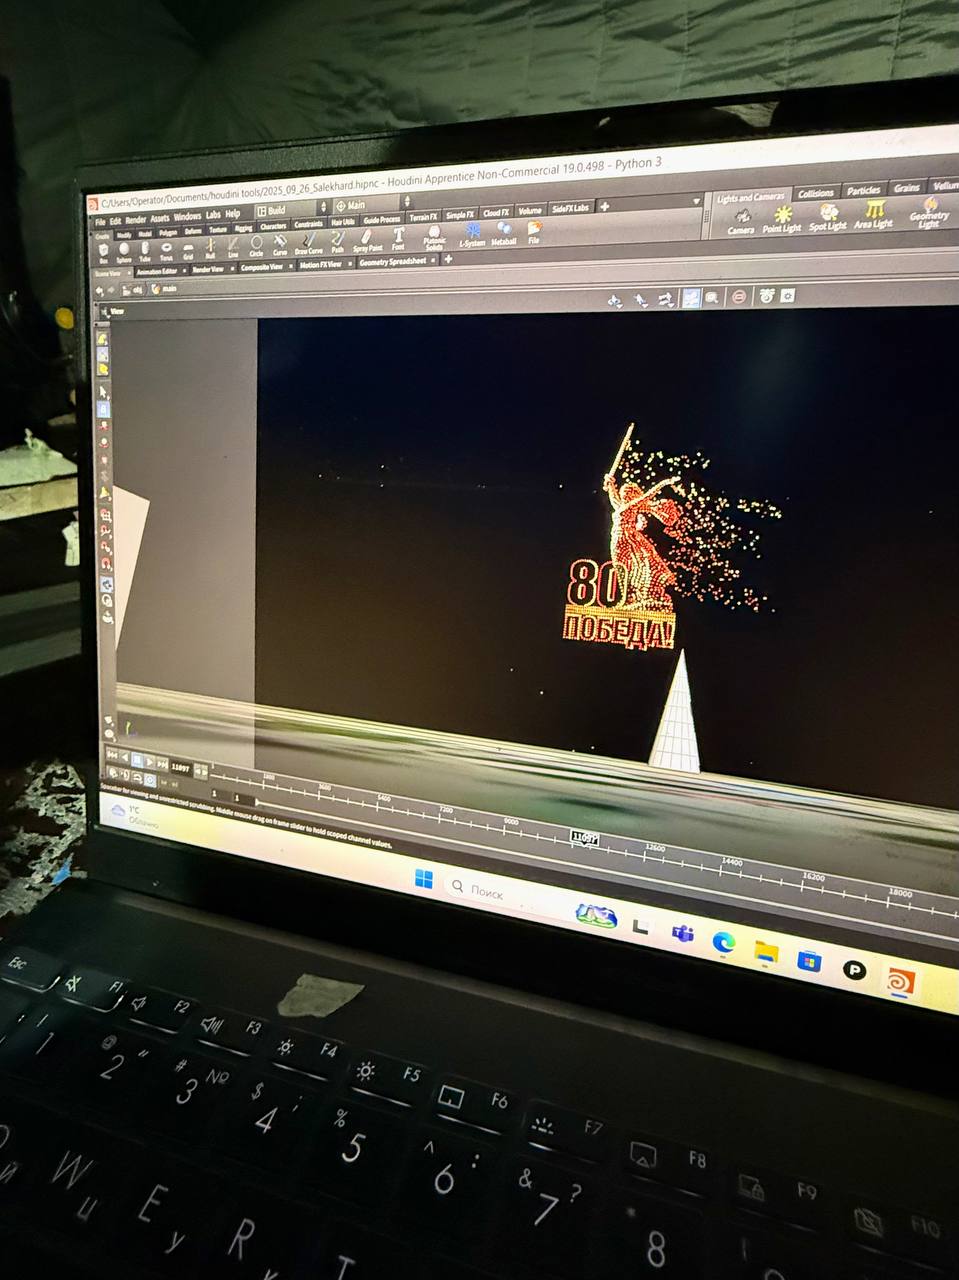Add a new shelf tab after SideFX Labs

[604, 206]
